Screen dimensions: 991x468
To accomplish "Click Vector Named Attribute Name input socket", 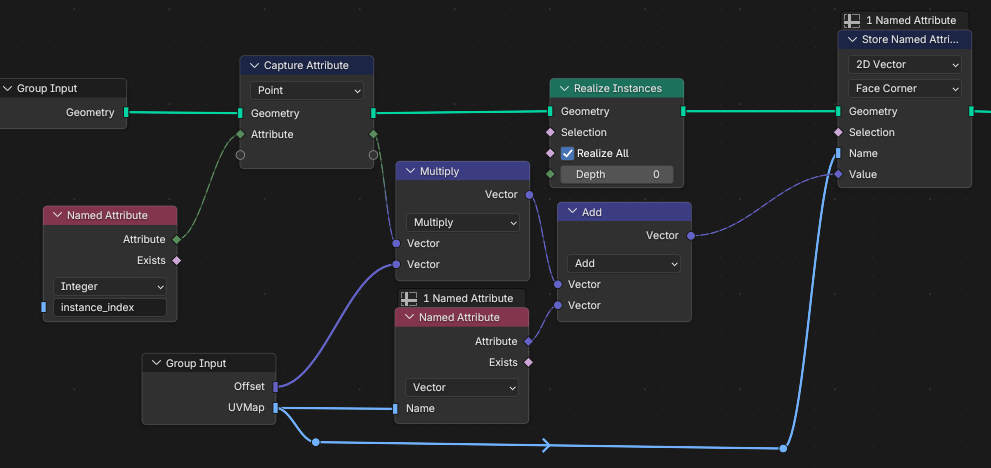I will (x=396, y=409).
